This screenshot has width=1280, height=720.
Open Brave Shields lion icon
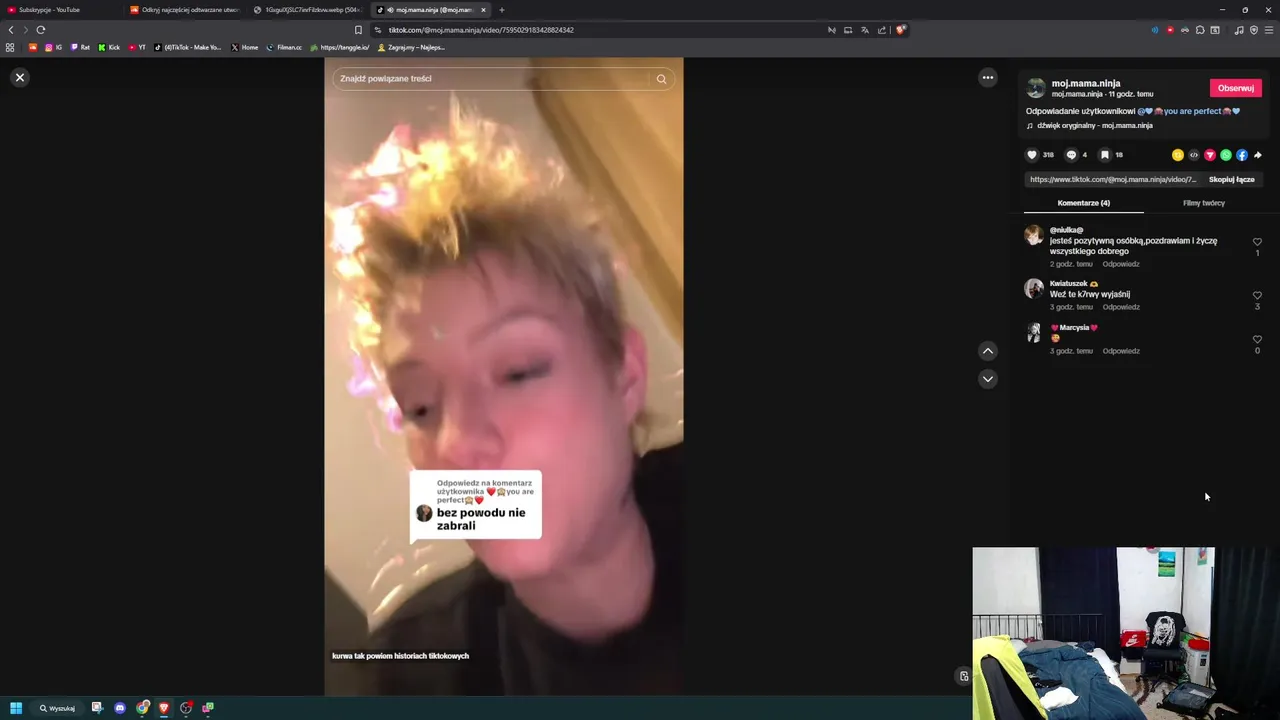click(900, 30)
